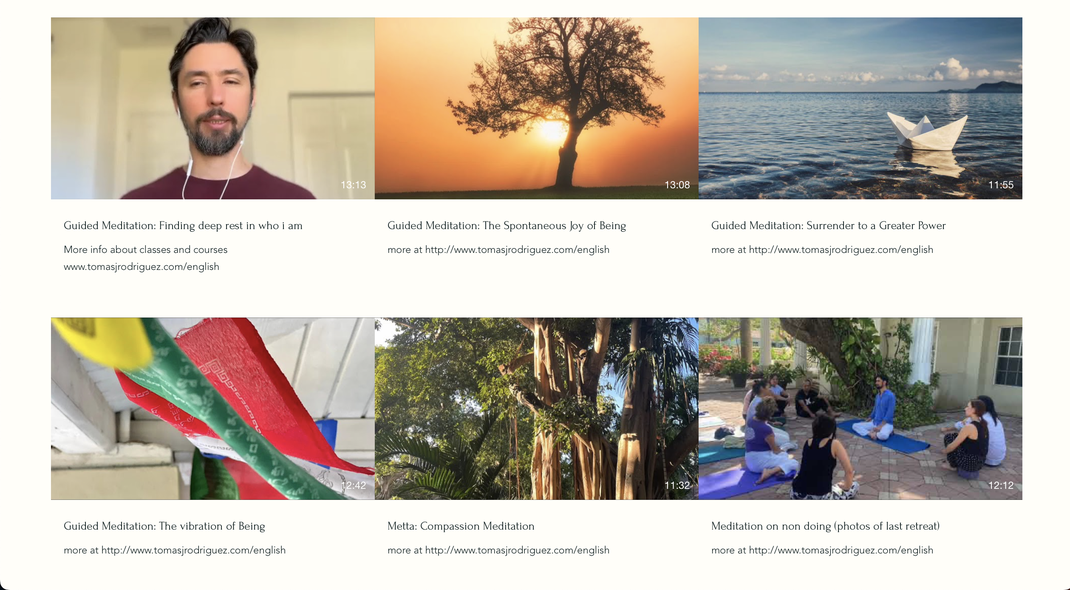The width and height of the screenshot is (1070, 590).
Task: Open Meditation on non doing title
Action: pos(826,526)
